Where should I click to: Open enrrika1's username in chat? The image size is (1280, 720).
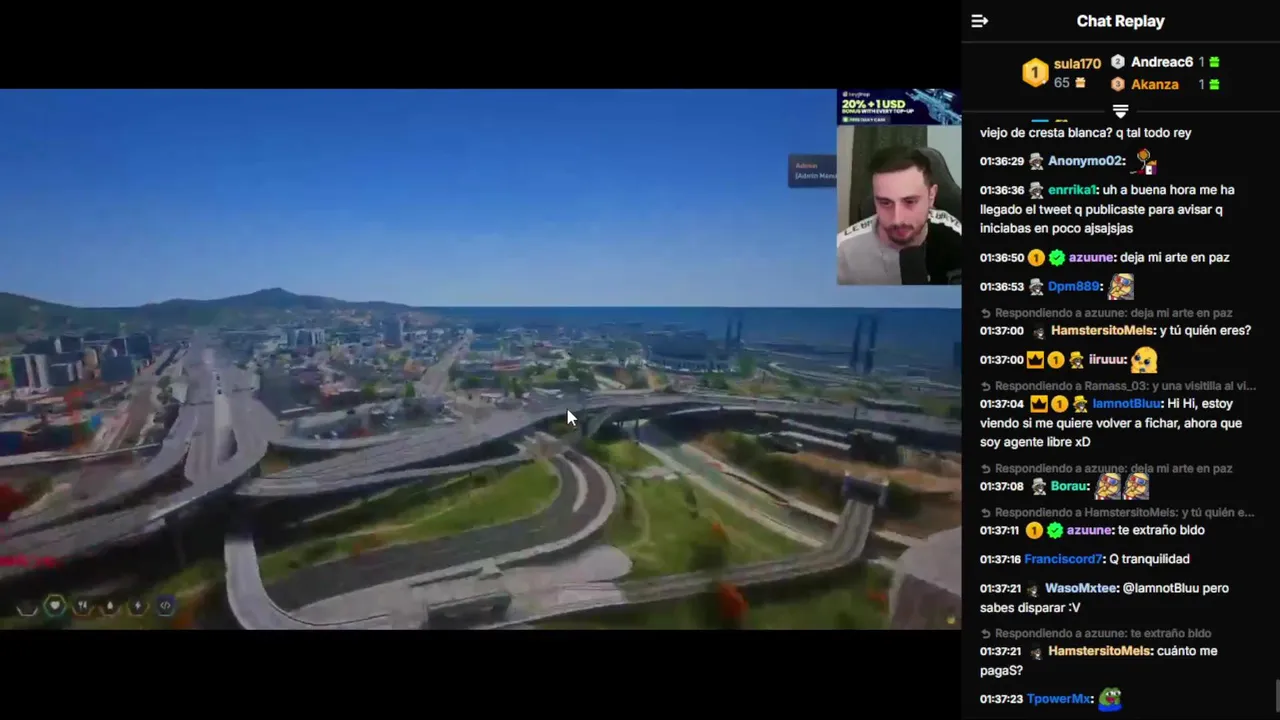tap(1073, 190)
